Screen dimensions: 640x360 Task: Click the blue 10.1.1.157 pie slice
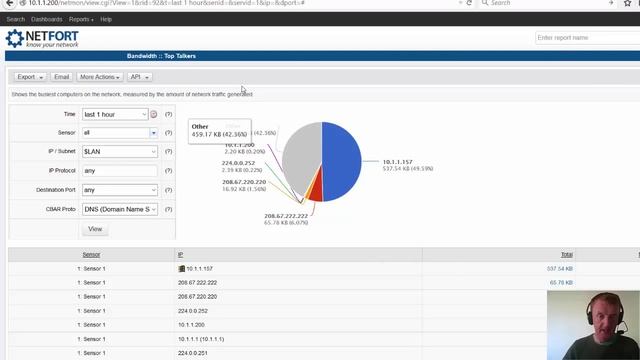tap(343, 161)
